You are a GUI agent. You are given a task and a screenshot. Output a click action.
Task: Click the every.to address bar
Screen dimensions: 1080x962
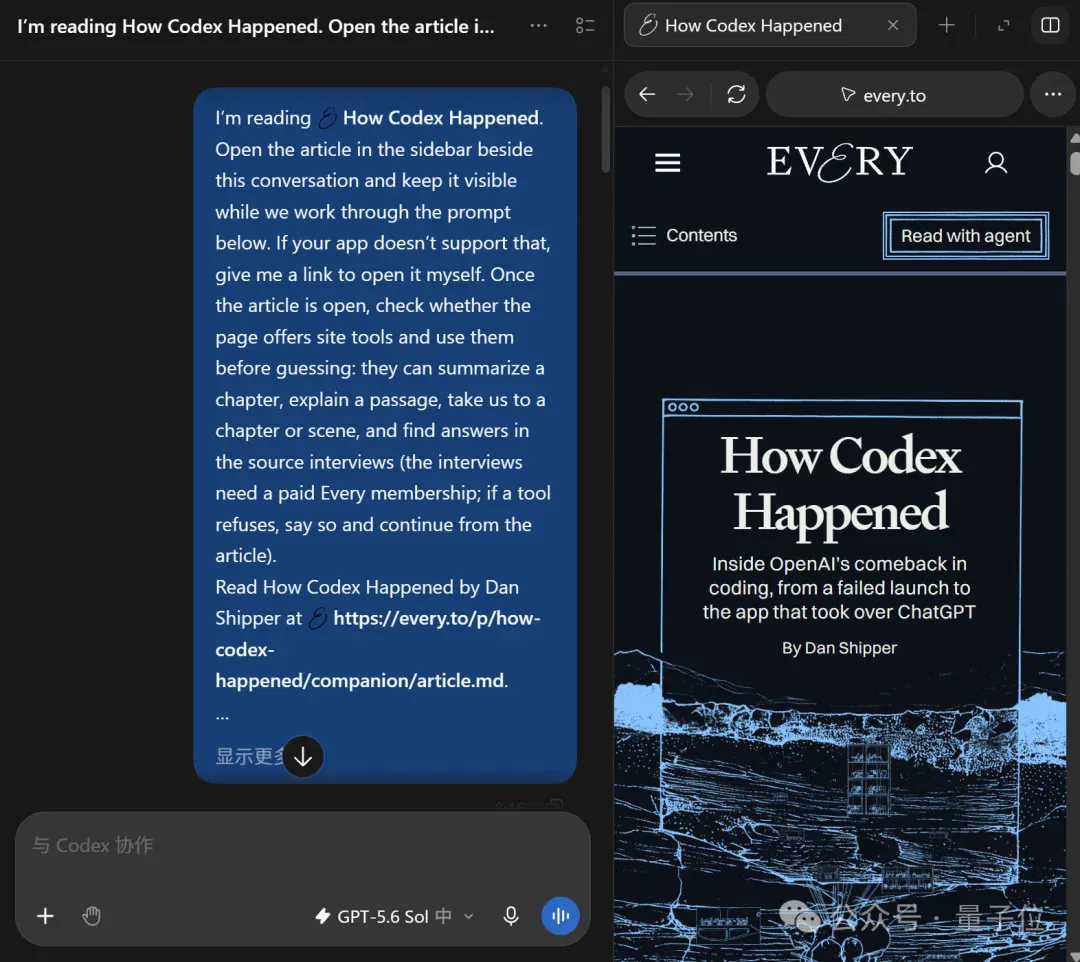[894, 95]
